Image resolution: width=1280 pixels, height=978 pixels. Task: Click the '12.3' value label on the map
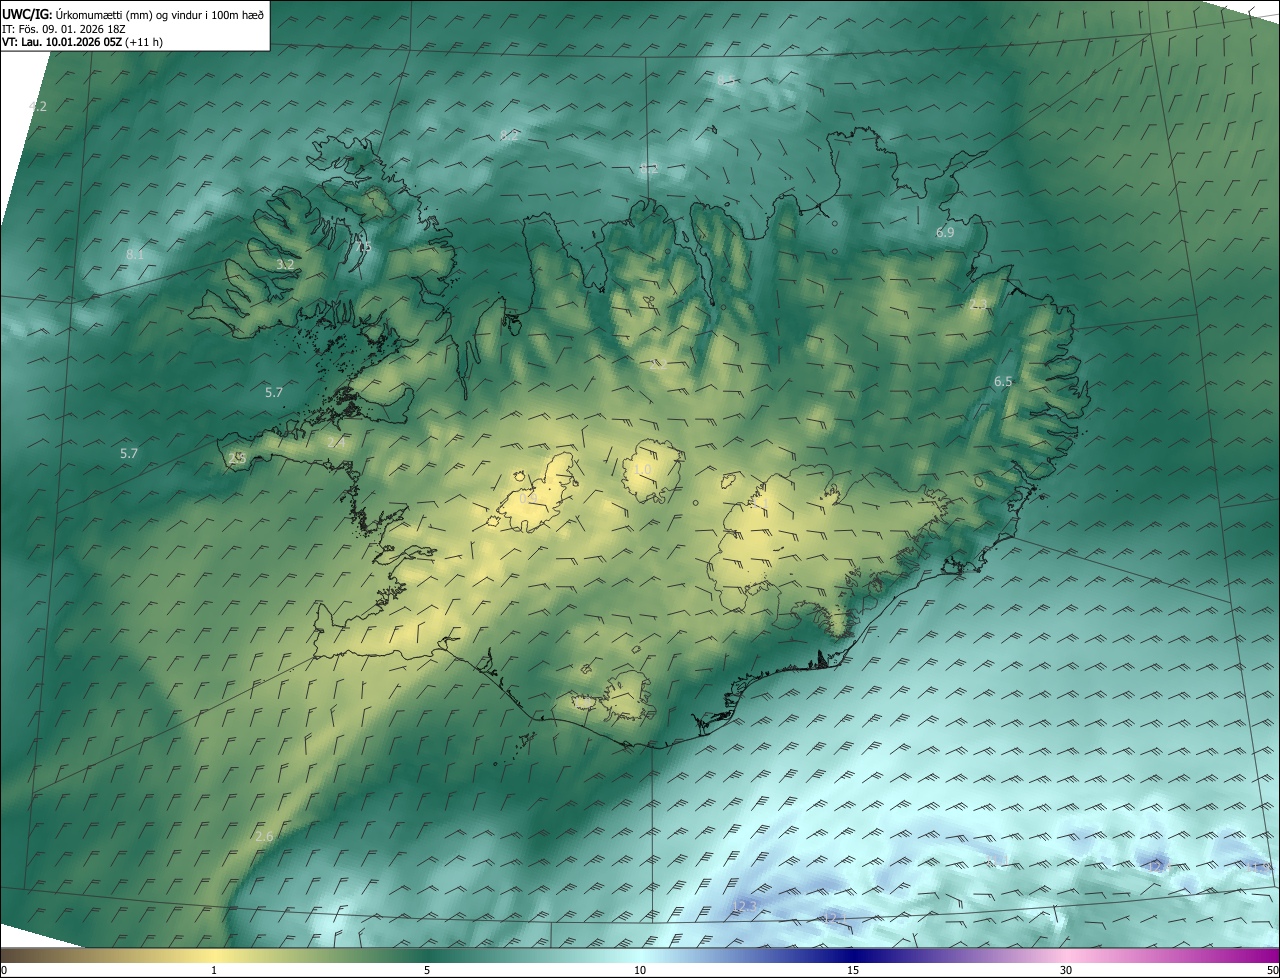point(745,906)
